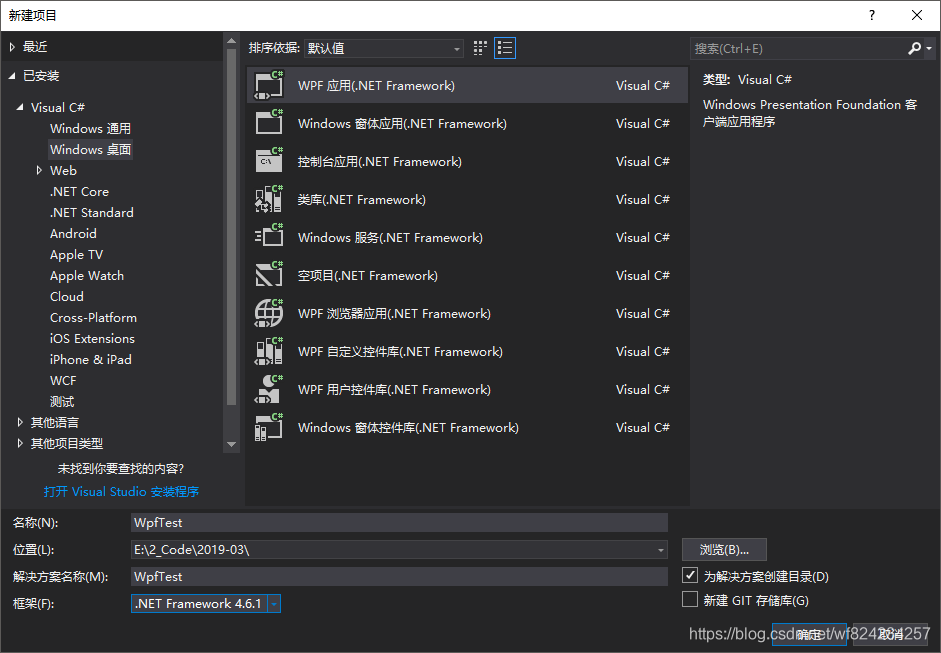Screen dimensions: 941x653
Task: Select .NET Standard category
Action: click(92, 212)
